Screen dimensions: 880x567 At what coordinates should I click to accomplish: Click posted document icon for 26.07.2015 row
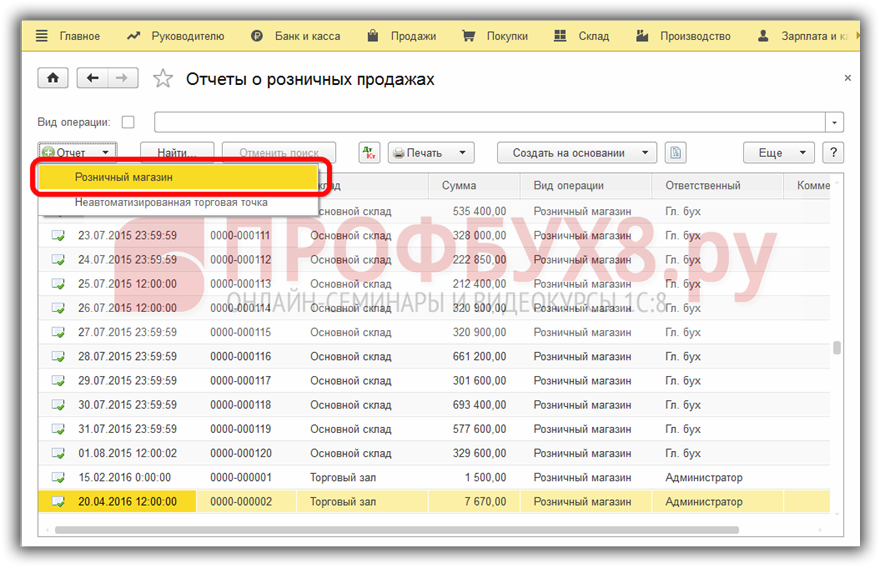coord(58,308)
